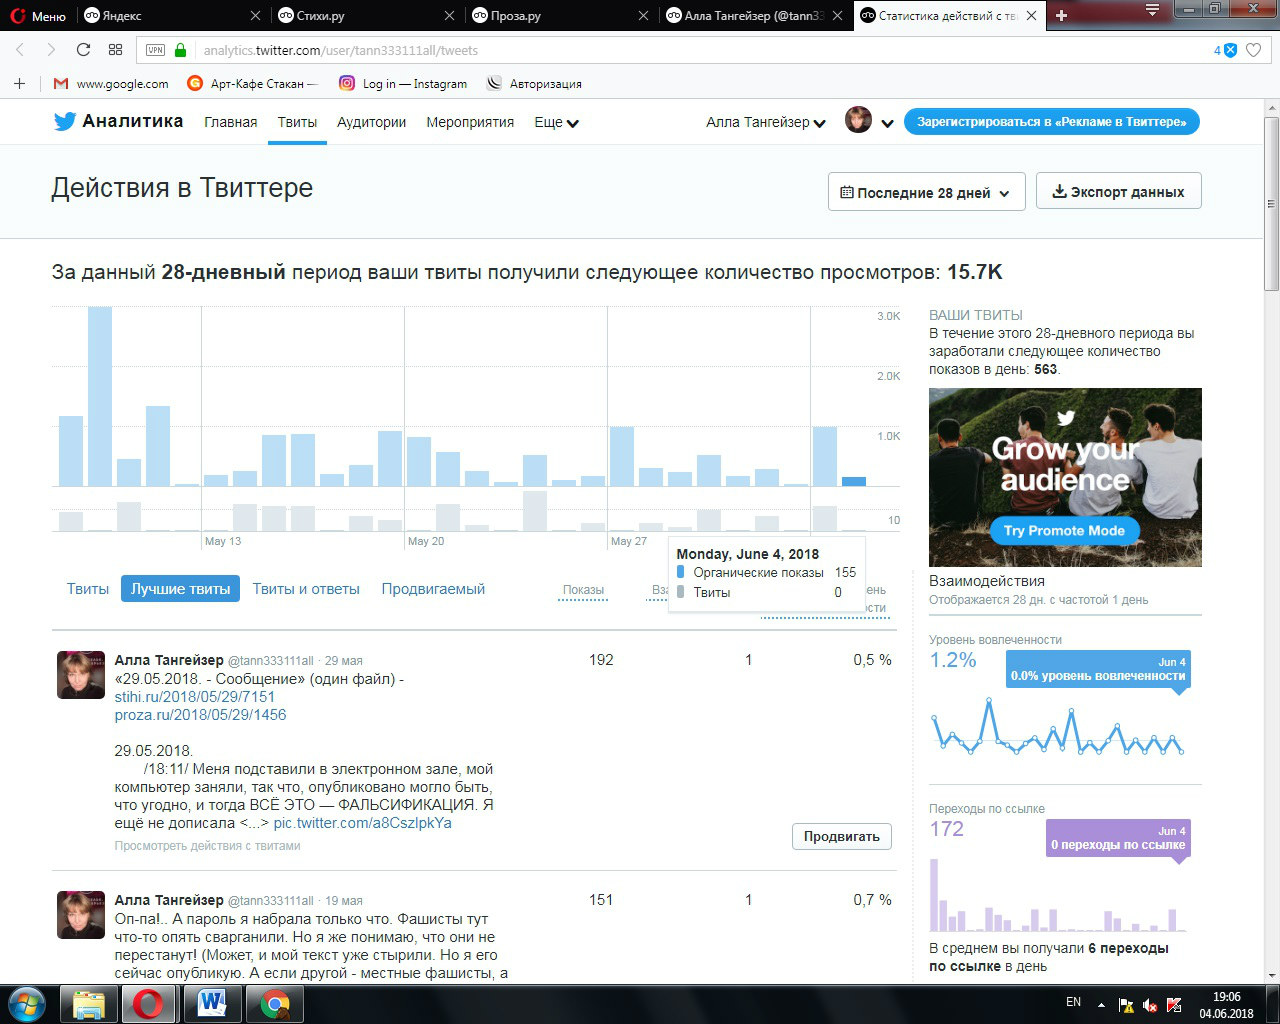
Task: Open the pic.twitter.com/a8CszlpkYa link
Action: (x=362, y=823)
